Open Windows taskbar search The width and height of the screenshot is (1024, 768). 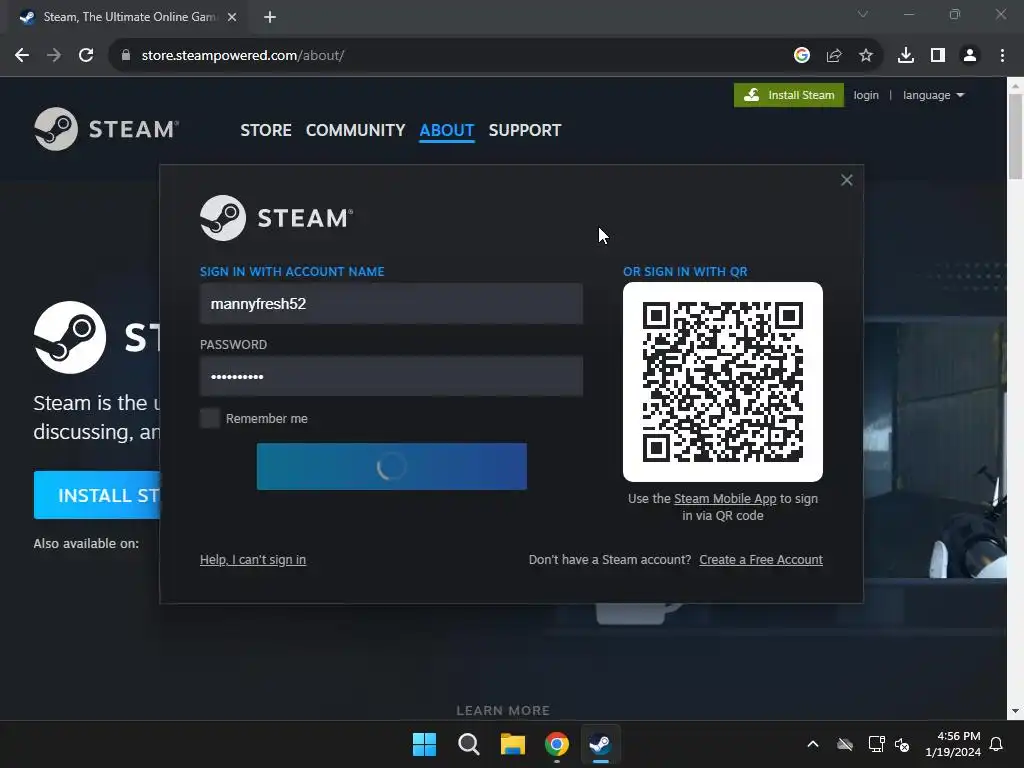point(468,744)
